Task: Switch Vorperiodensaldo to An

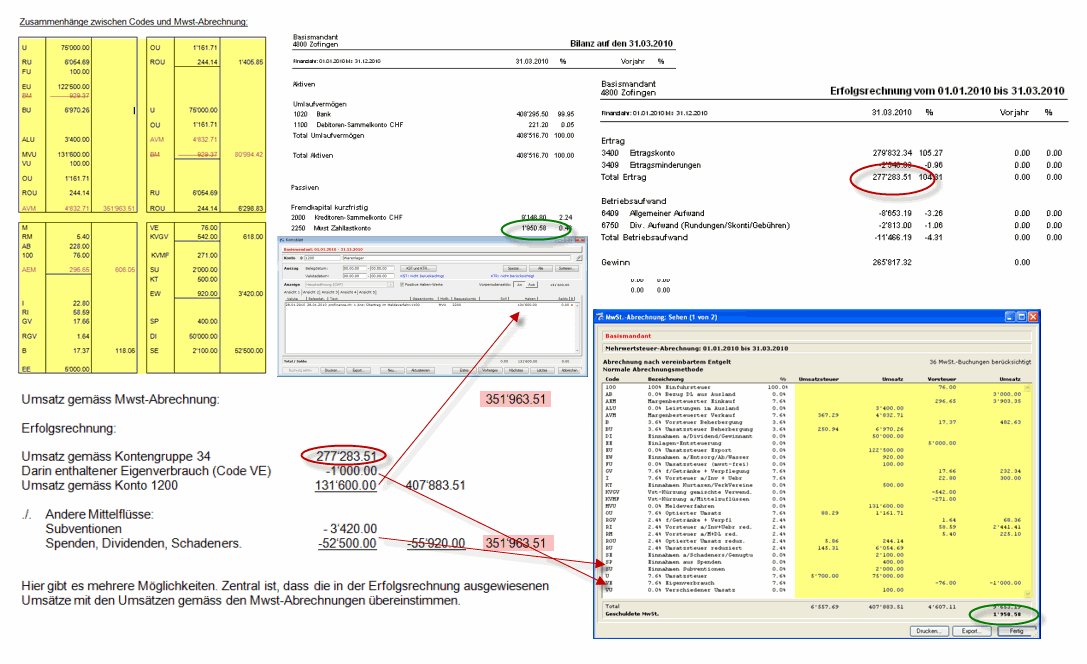Action: pyautogui.click(x=519, y=284)
